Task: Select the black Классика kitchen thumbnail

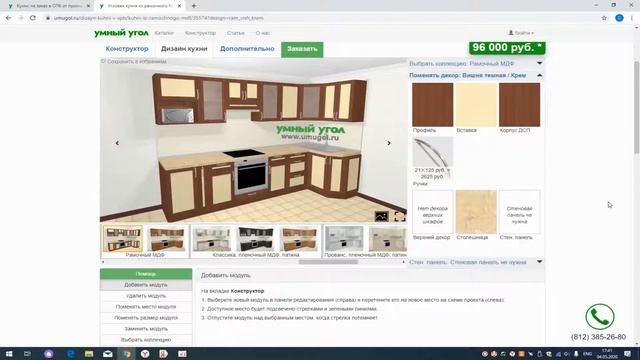Action: 255,239
